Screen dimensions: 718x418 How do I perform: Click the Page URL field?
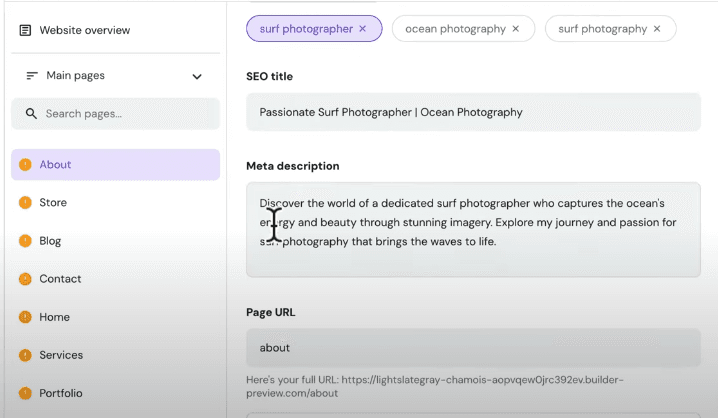[473, 347]
